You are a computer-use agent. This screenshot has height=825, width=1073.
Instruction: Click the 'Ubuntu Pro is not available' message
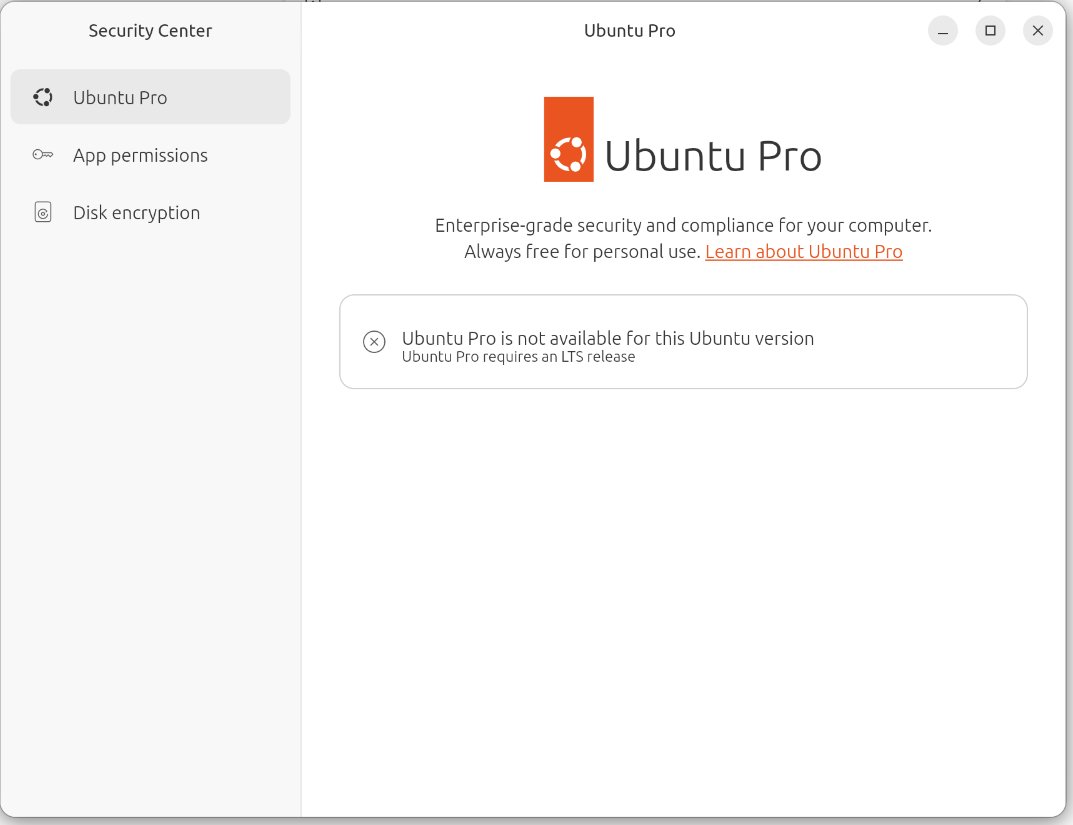pos(608,338)
